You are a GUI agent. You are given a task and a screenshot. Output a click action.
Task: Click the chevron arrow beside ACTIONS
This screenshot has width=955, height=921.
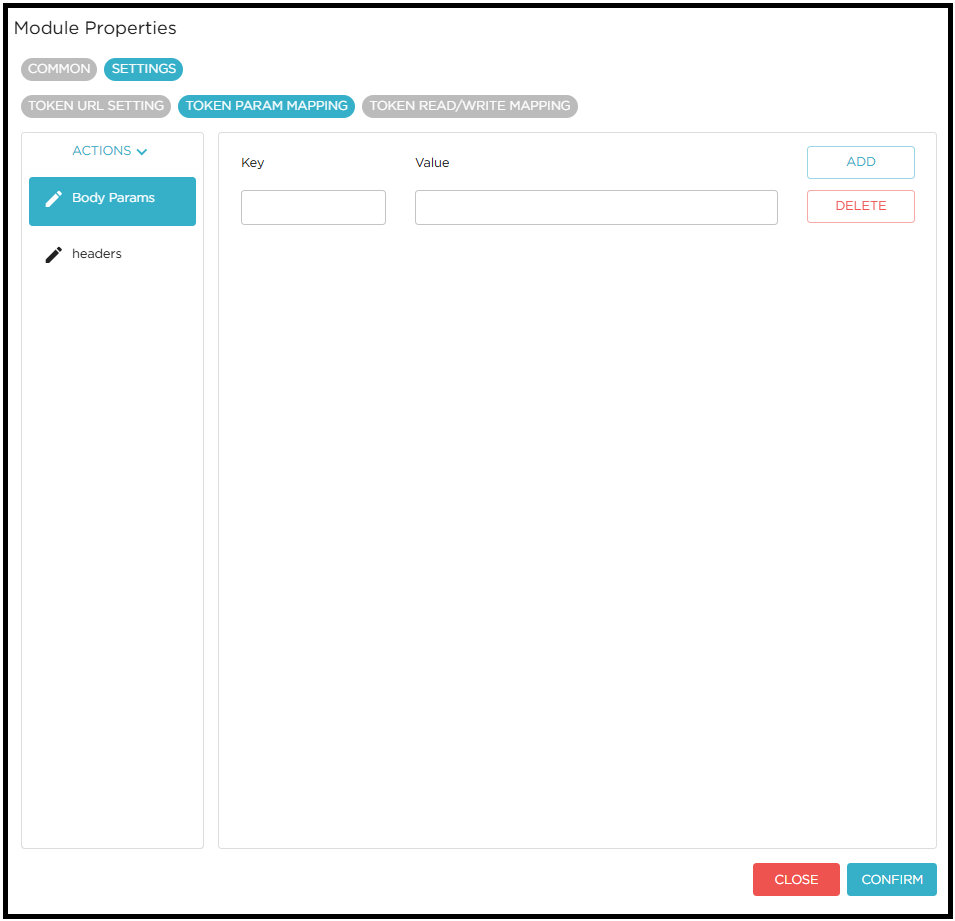coord(142,152)
